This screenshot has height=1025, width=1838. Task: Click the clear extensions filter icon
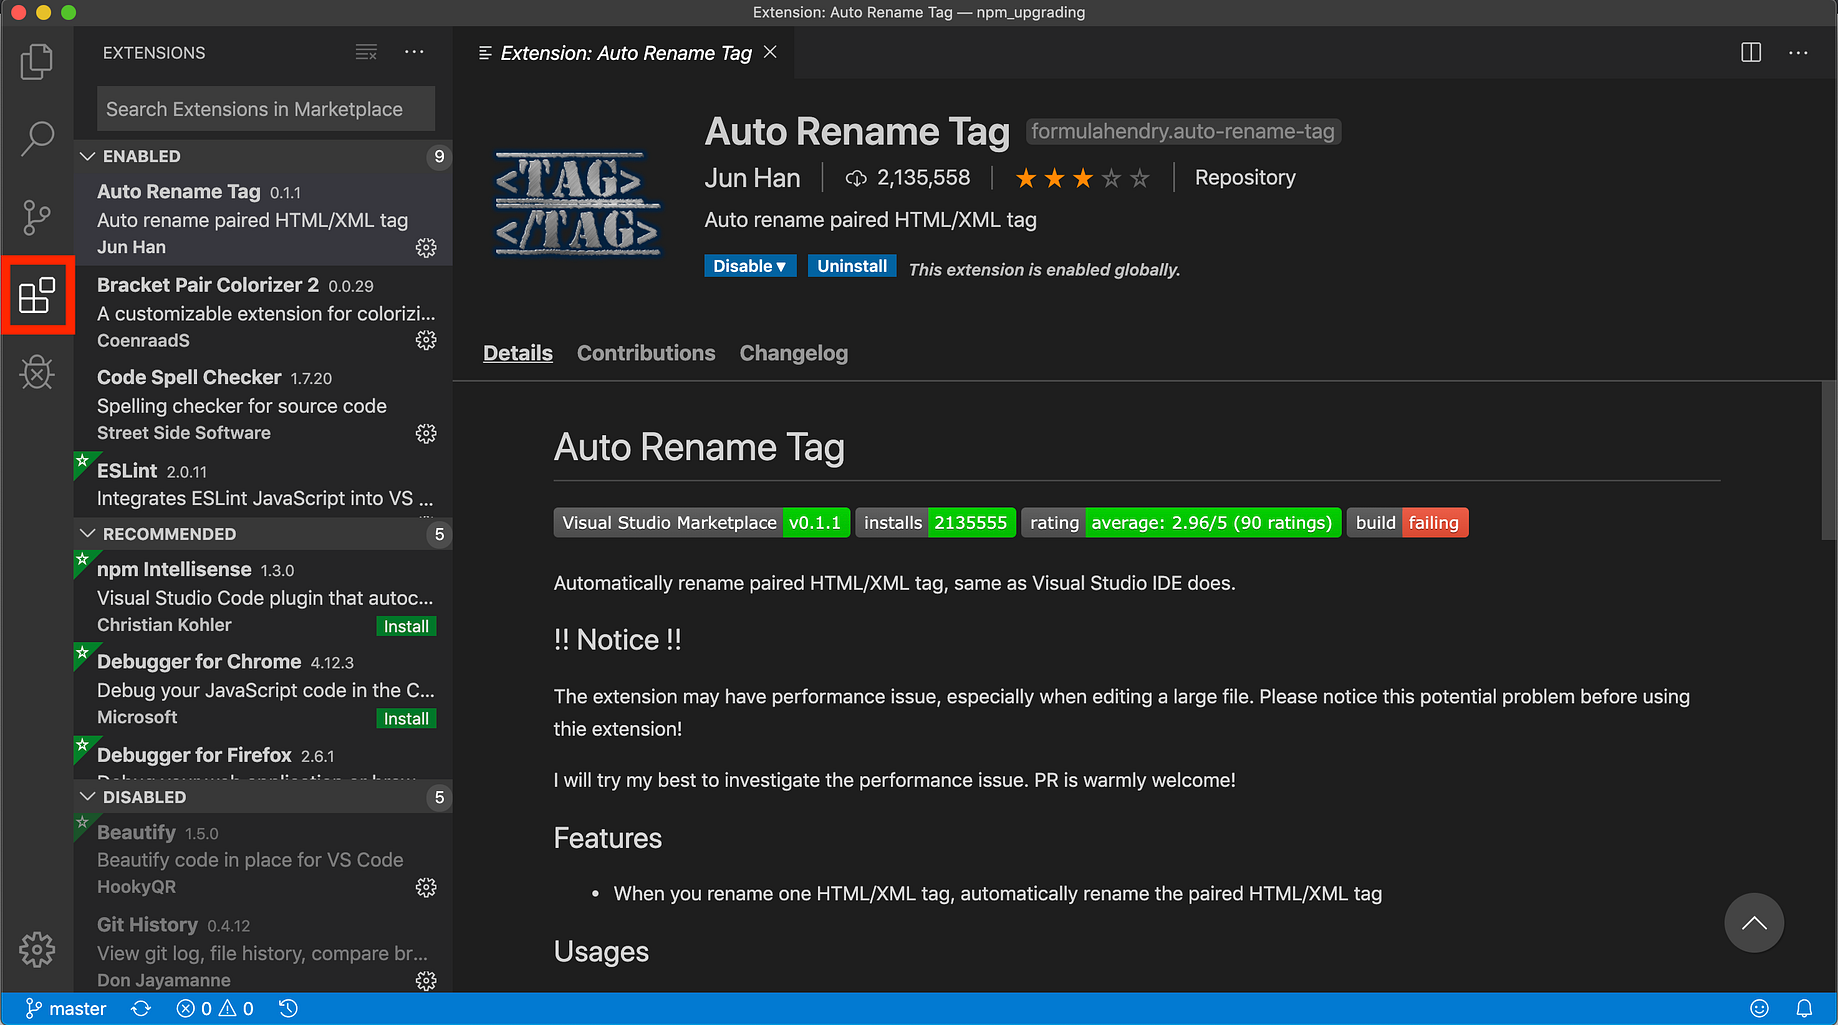point(366,52)
